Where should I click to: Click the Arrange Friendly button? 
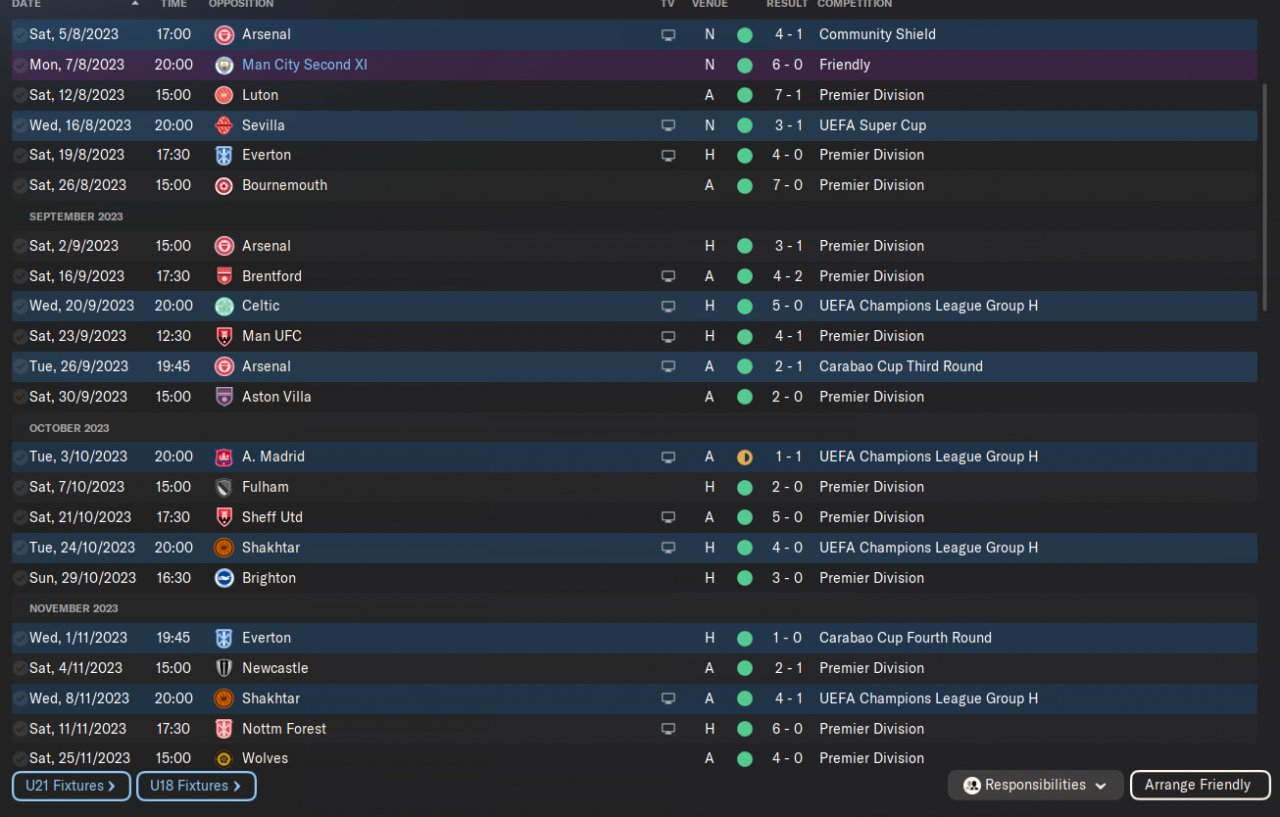(1199, 785)
